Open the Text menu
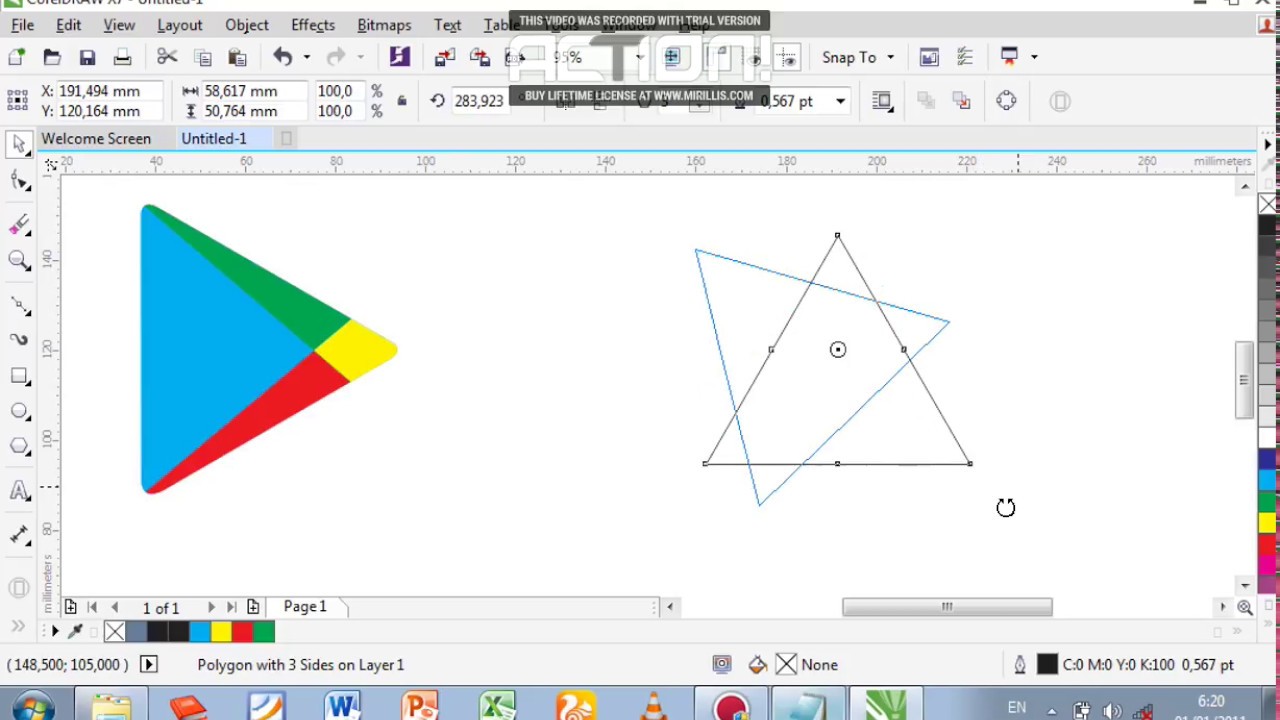Viewport: 1280px width, 720px height. [x=448, y=25]
